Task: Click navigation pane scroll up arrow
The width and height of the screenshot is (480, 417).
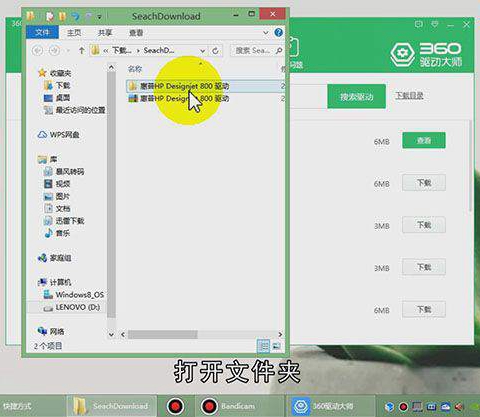Action: click(111, 68)
